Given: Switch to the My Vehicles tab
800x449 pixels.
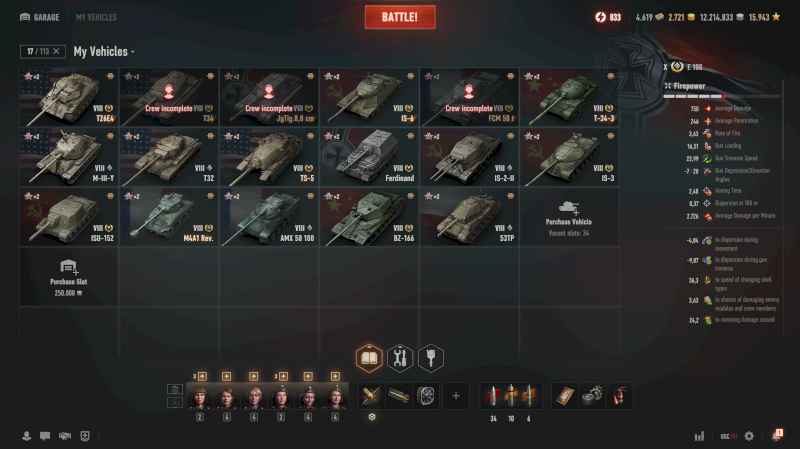Looking at the screenshot, I should pyautogui.click(x=96, y=17).
